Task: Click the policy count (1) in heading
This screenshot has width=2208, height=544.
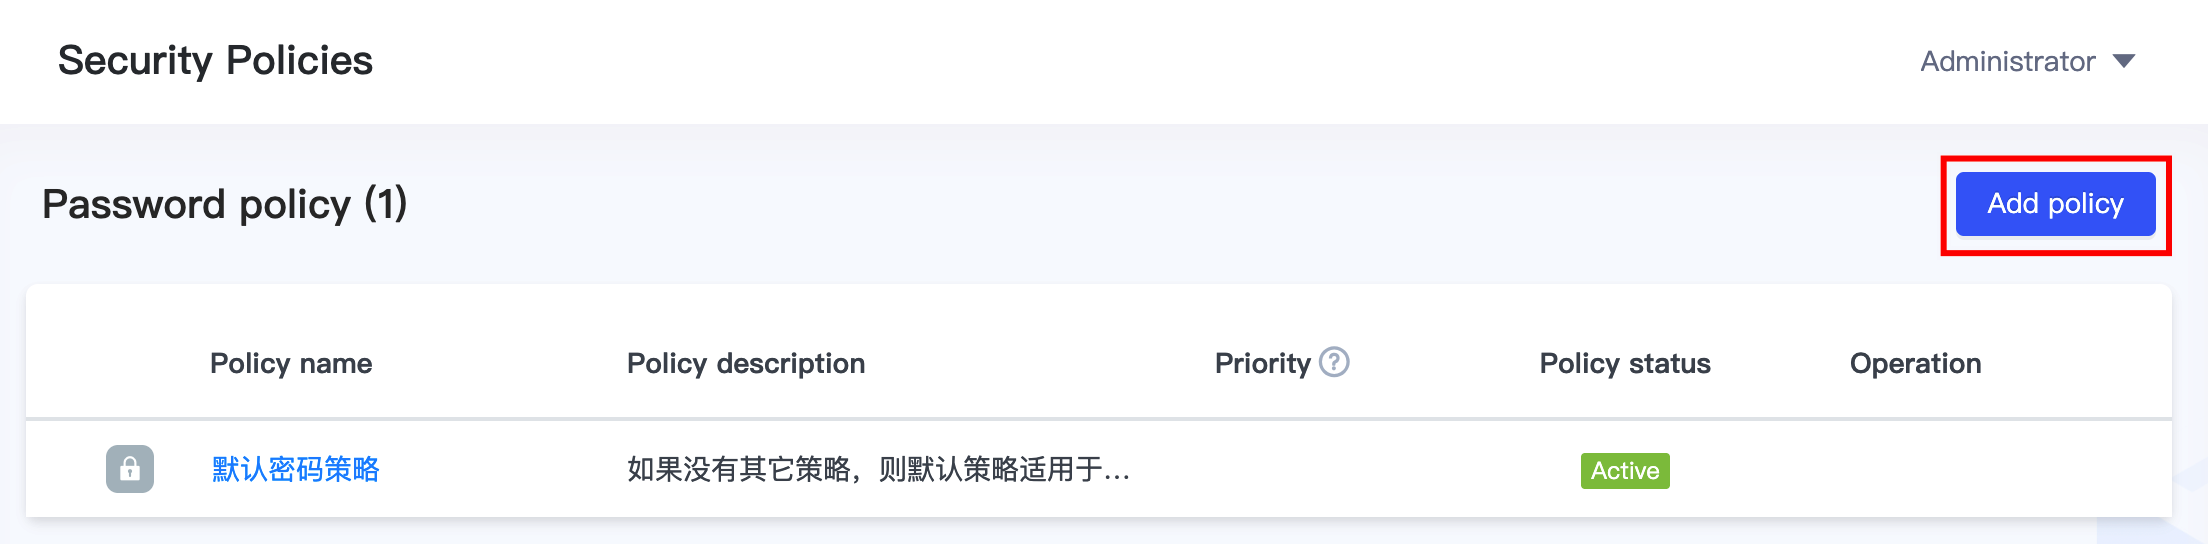Action: 385,205
